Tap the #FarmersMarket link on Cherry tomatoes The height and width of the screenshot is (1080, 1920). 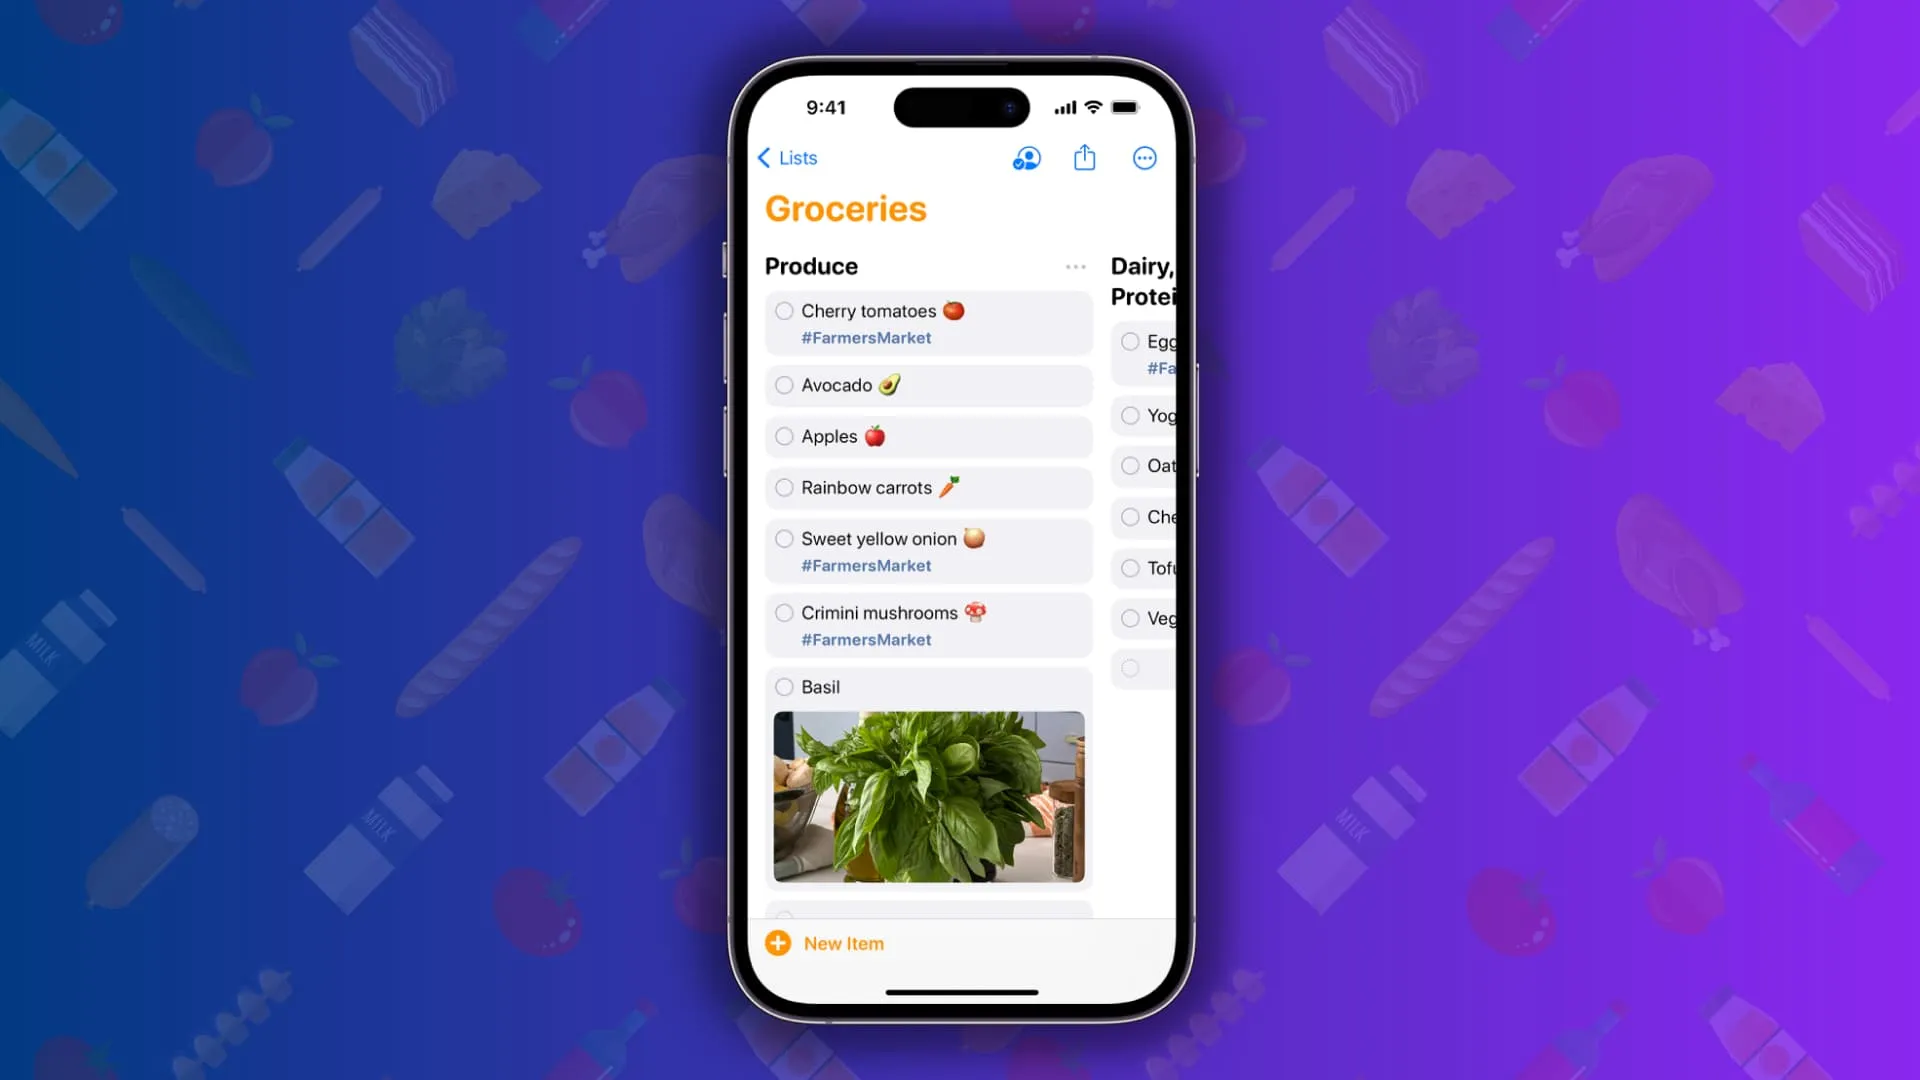865,338
